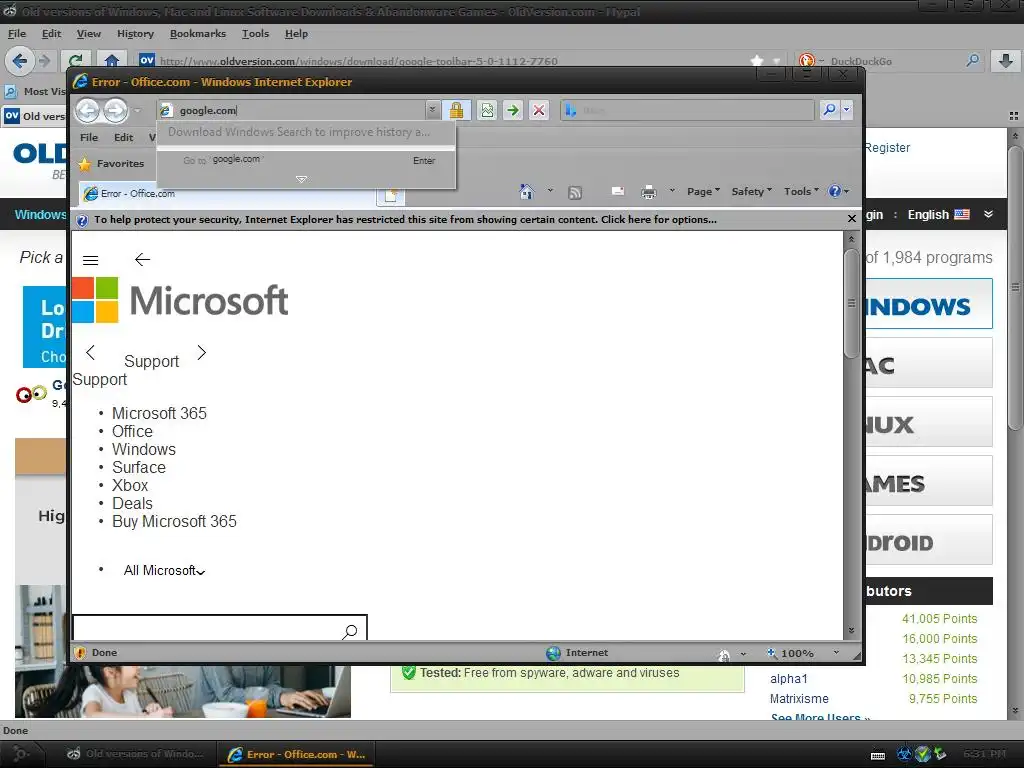Screen dimensions: 1024x768
Task: Open the IE search provider dropdown
Action: (846, 110)
